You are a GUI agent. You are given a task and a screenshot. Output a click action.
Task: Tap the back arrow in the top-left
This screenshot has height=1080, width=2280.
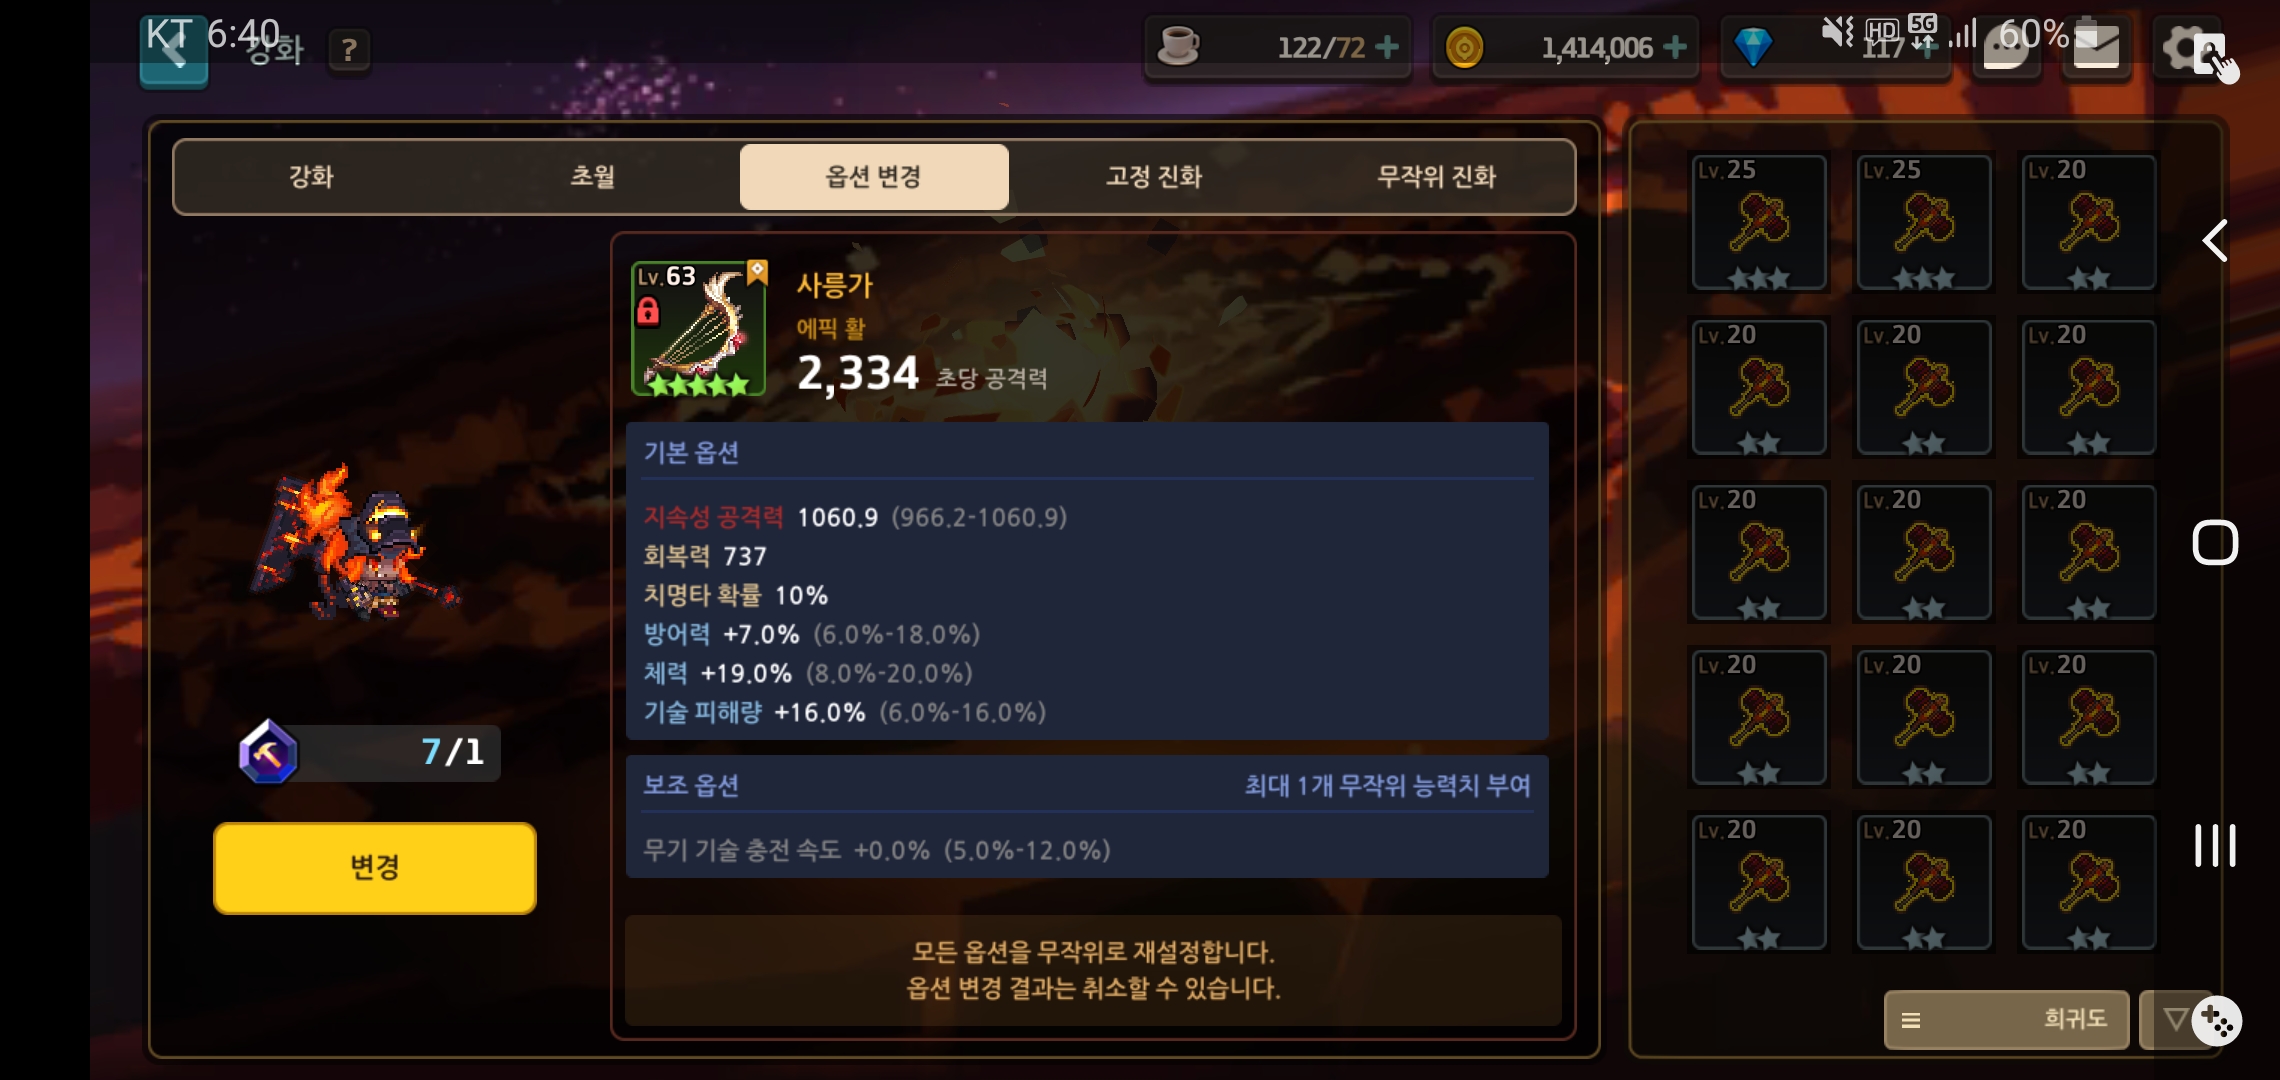[173, 52]
